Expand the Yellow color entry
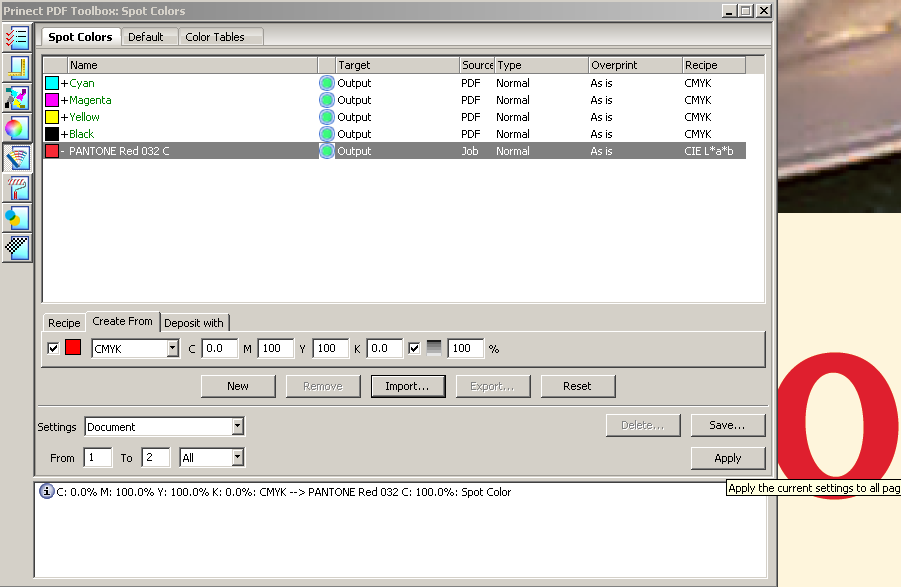901x587 pixels. (64, 117)
